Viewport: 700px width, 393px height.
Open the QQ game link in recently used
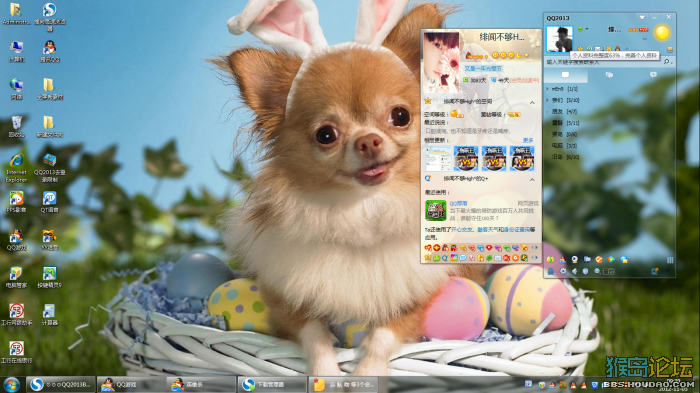(x=458, y=204)
